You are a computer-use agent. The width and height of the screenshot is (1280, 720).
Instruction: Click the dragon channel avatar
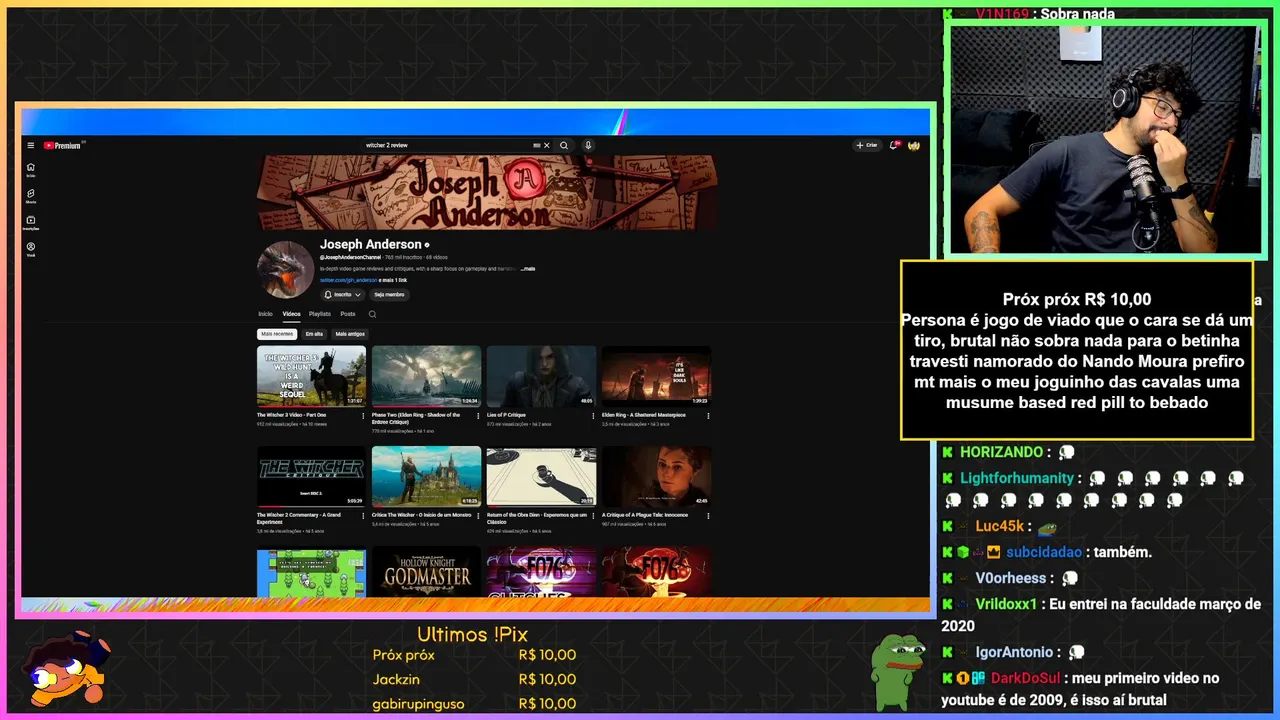click(x=286, y=270)
